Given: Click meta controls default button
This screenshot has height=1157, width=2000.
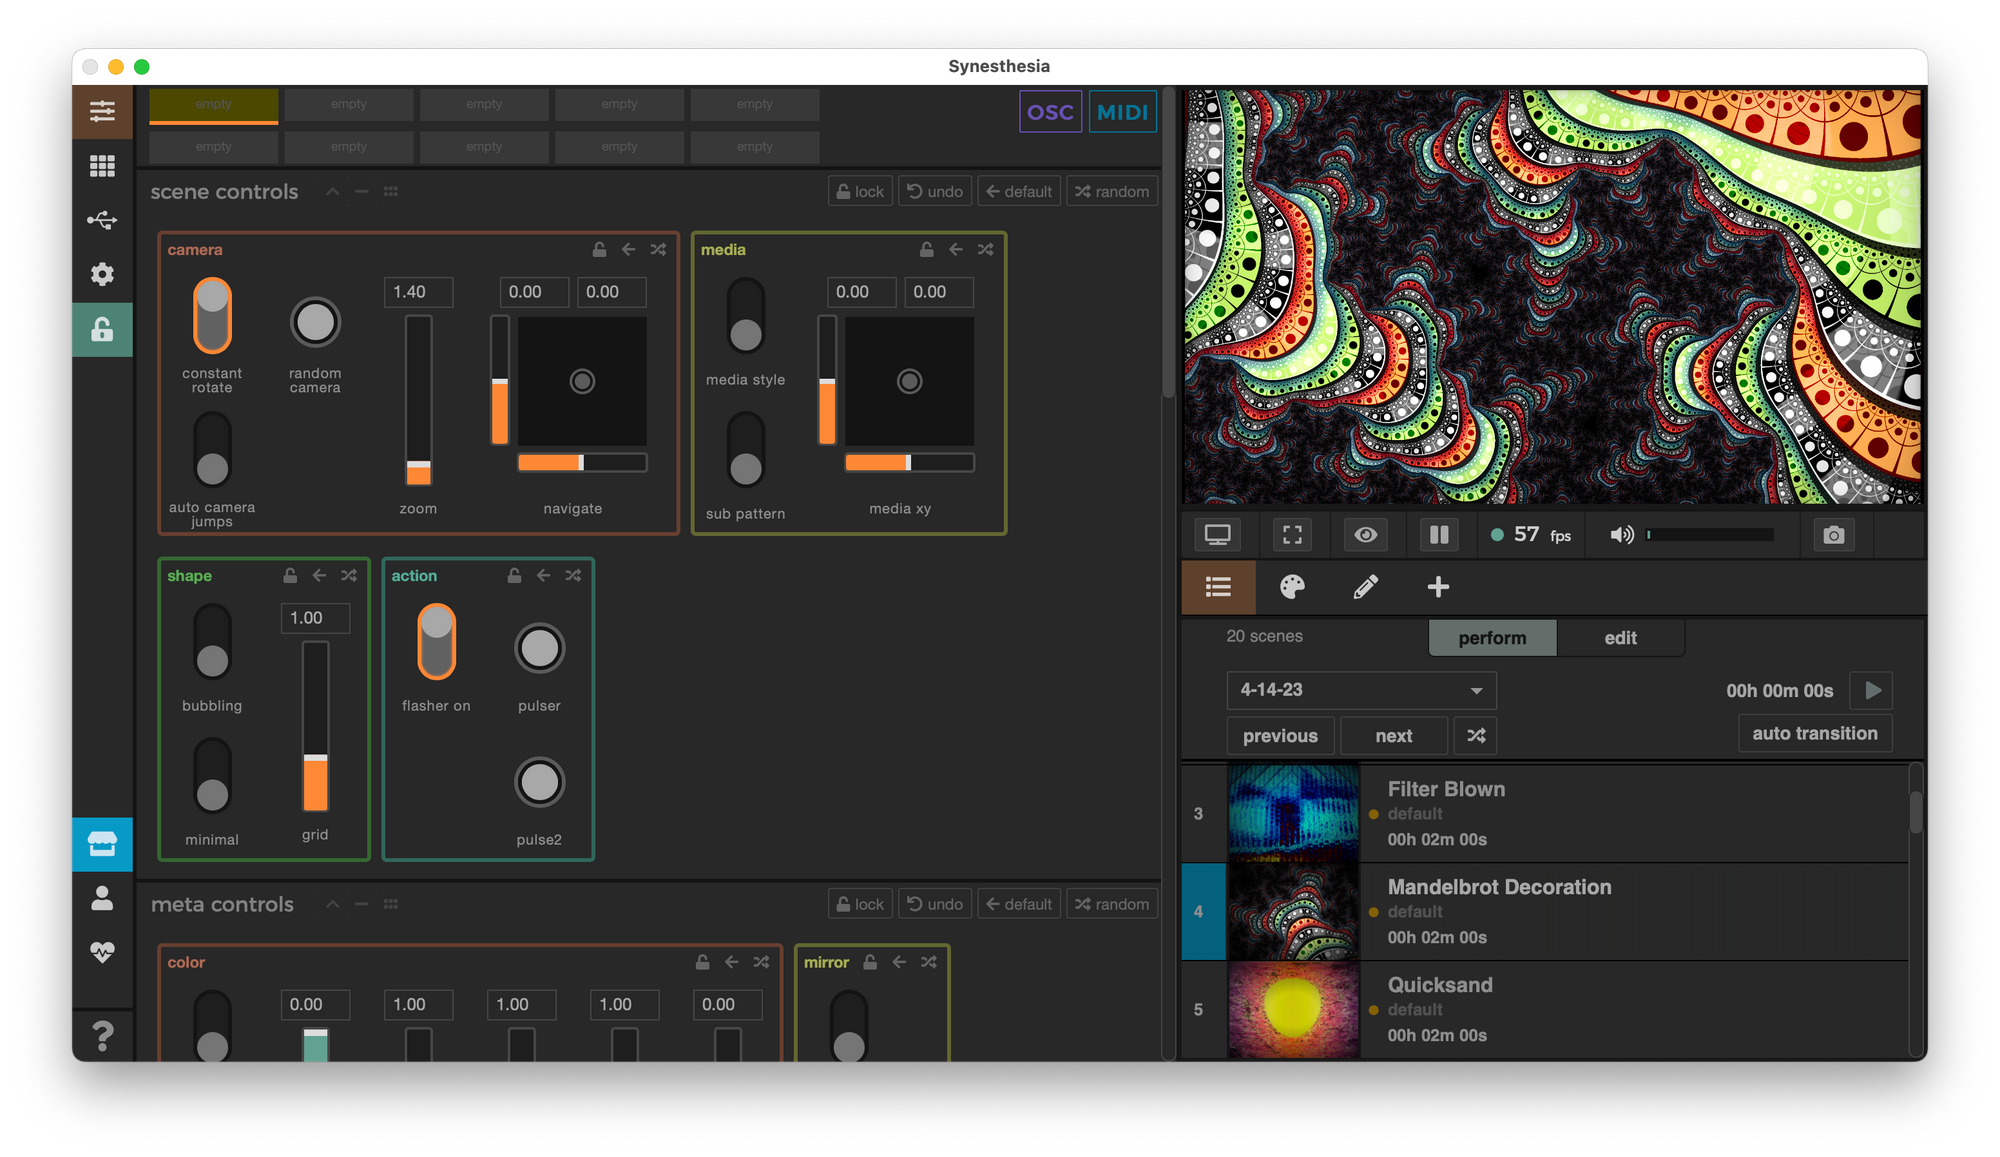Looking at the screenshot, I should coord(1019,905).
